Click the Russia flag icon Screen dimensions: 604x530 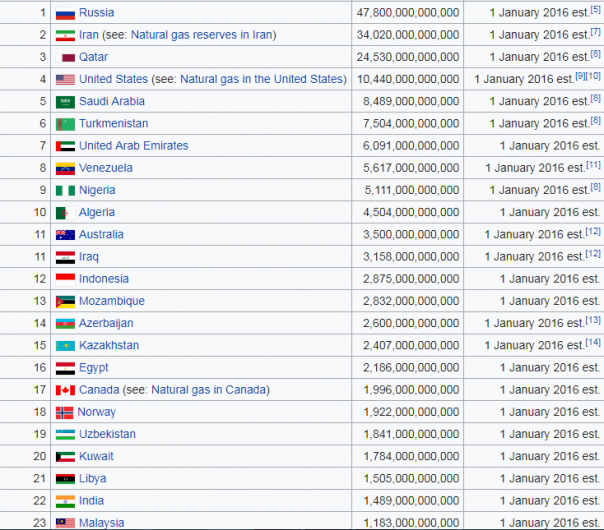pyautogui.click(x=65, y=13)
